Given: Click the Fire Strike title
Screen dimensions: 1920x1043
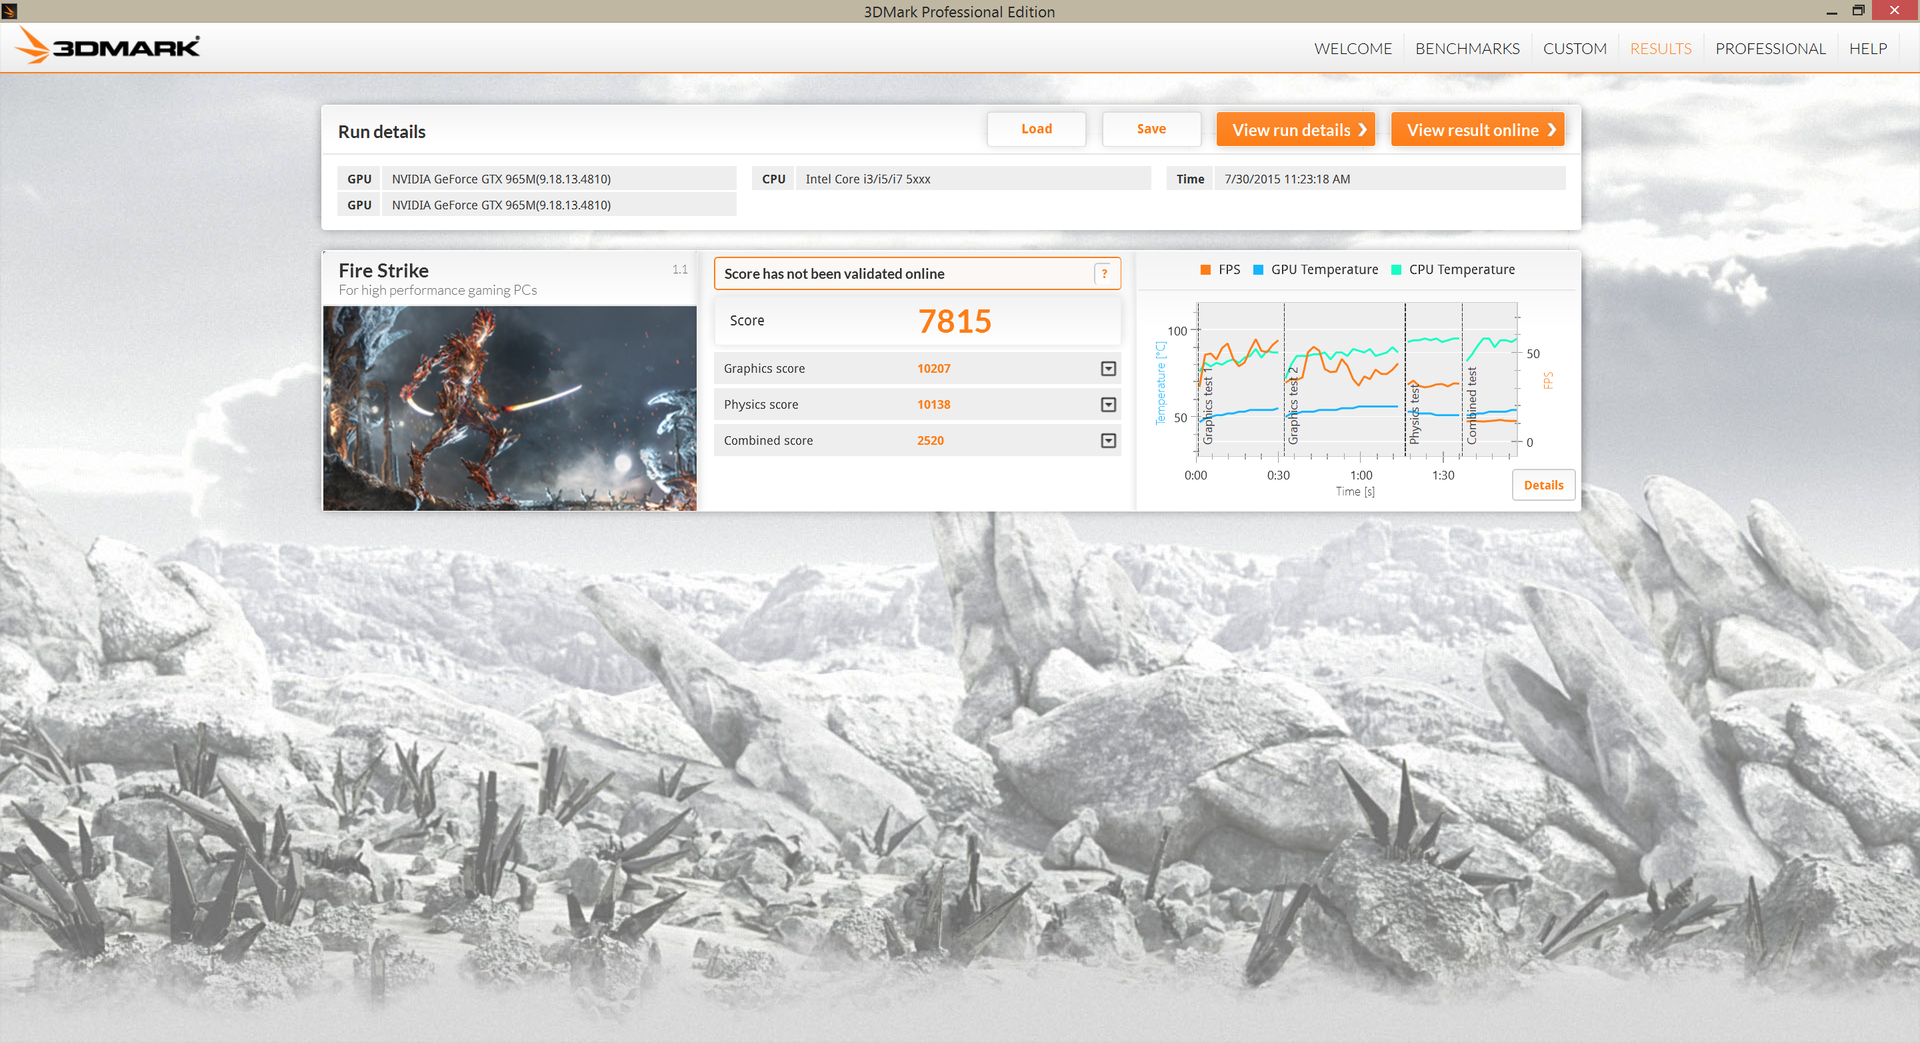Looking at the screenshot, I should click(384, 271).
